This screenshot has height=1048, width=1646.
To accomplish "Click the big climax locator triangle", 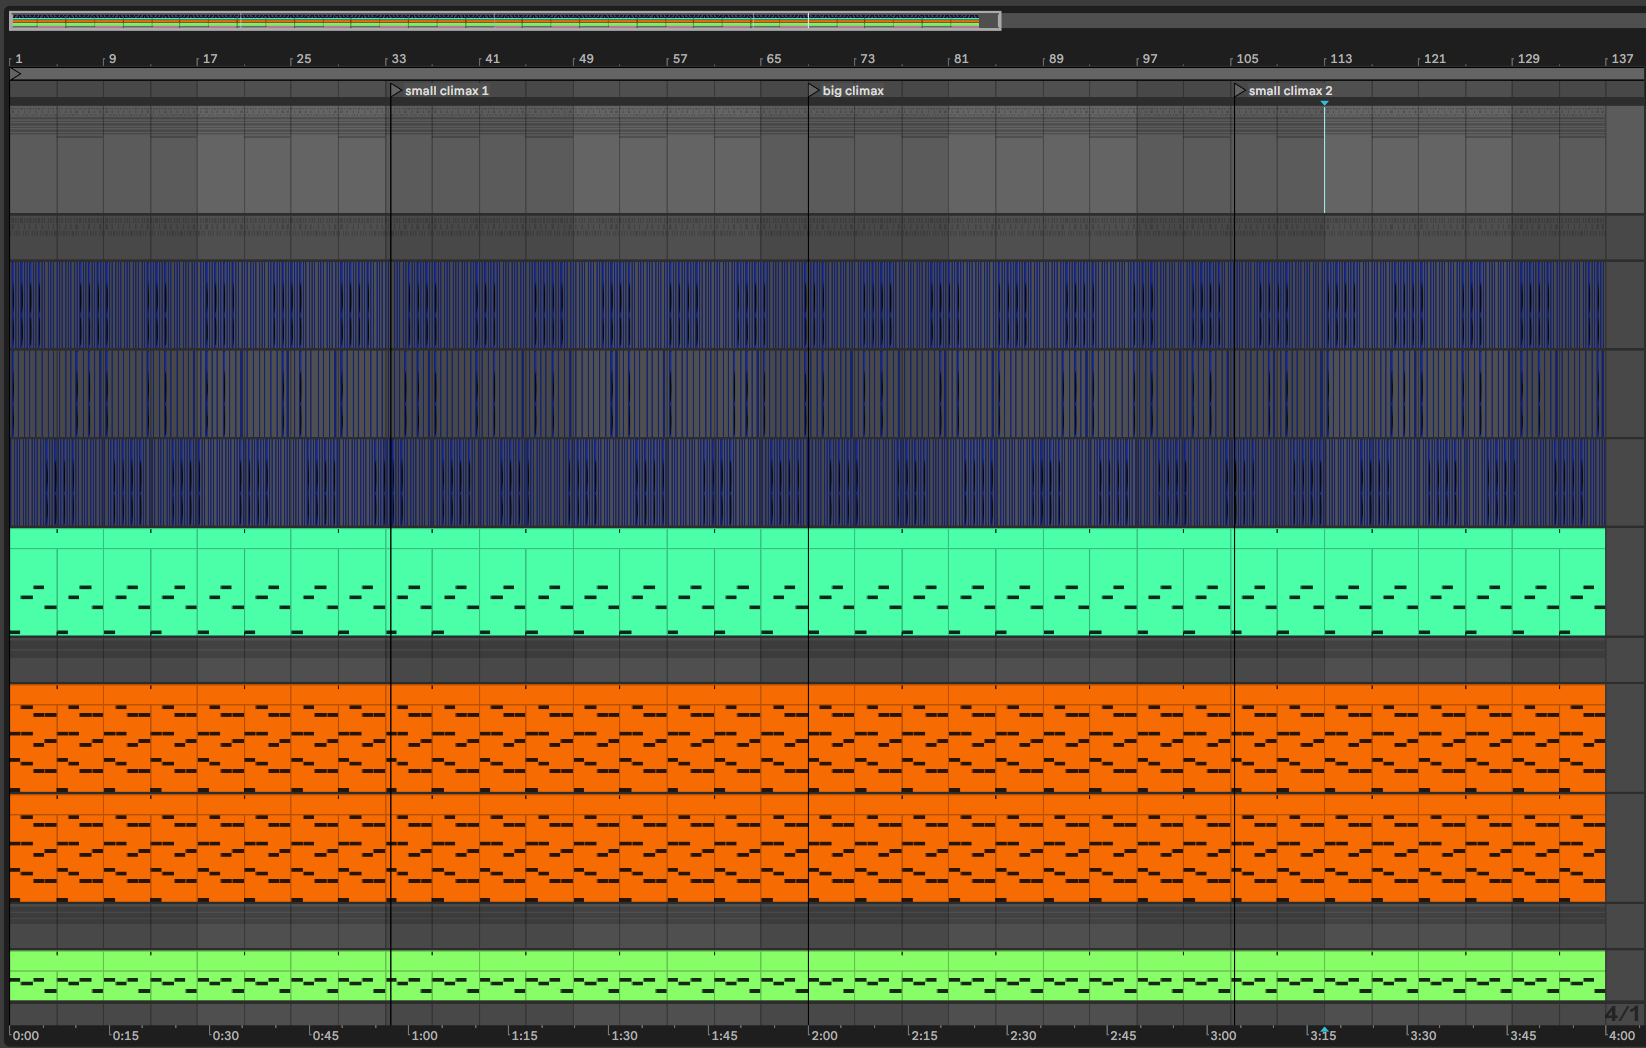I will [814, 91].
